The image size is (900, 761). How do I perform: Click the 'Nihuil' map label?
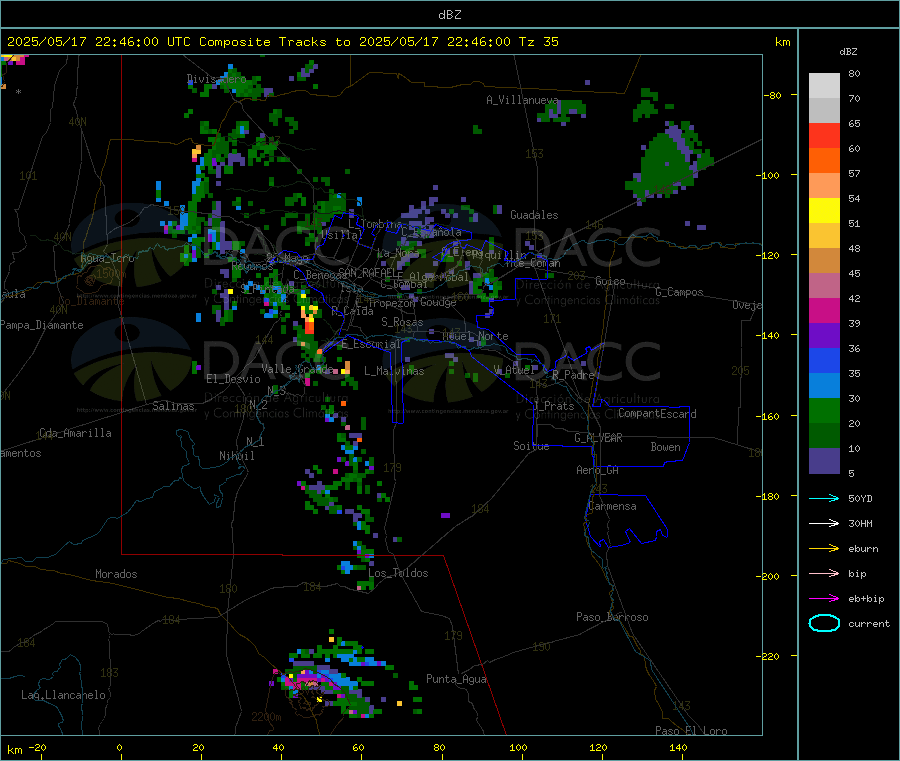pos(236,456)
